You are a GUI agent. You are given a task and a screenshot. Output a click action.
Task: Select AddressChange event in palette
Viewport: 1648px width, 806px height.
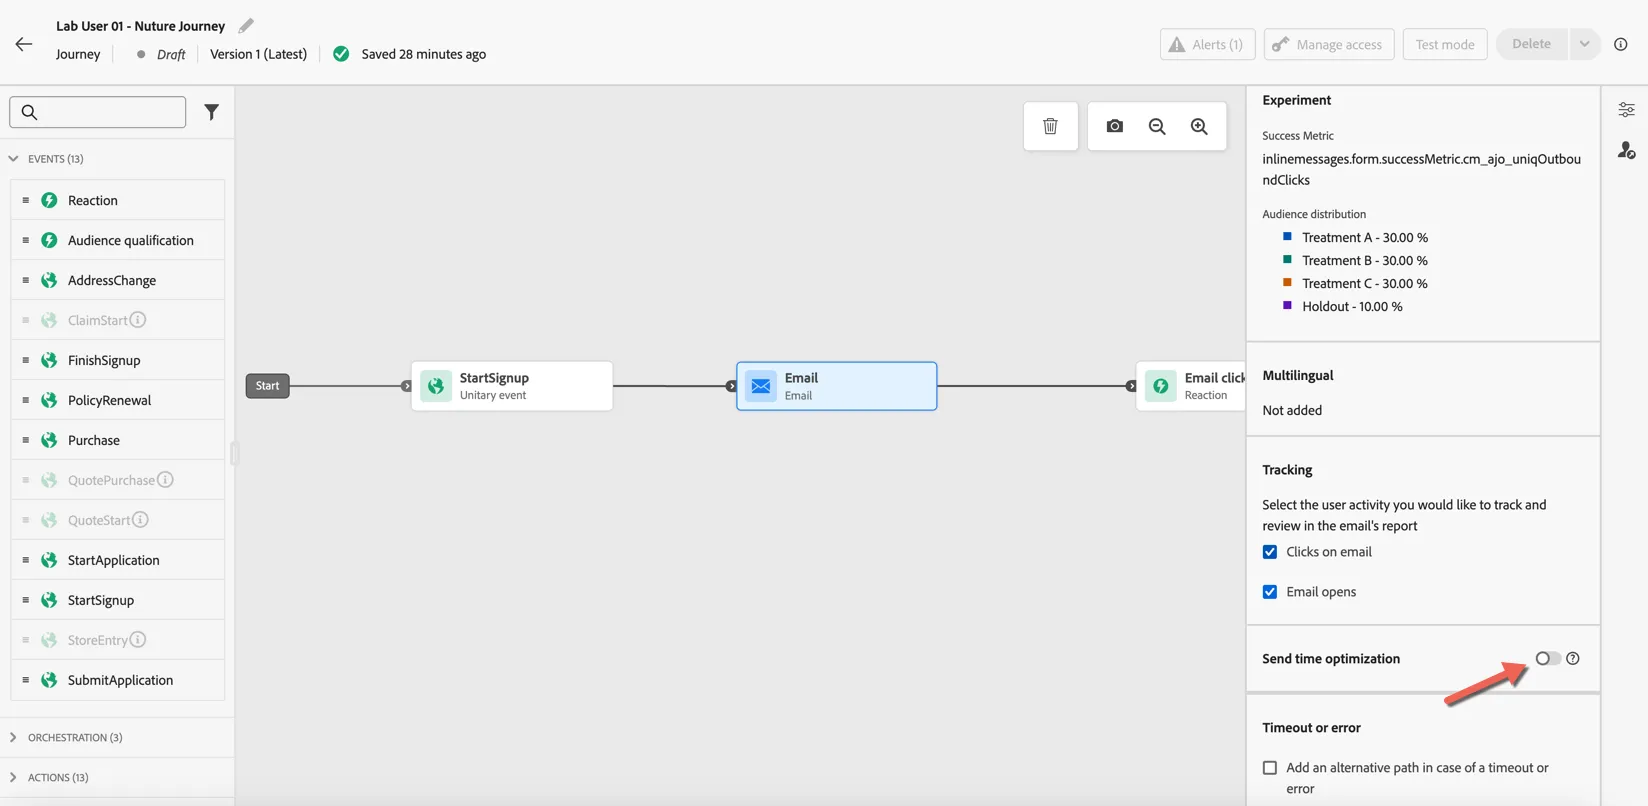[118, 280]
